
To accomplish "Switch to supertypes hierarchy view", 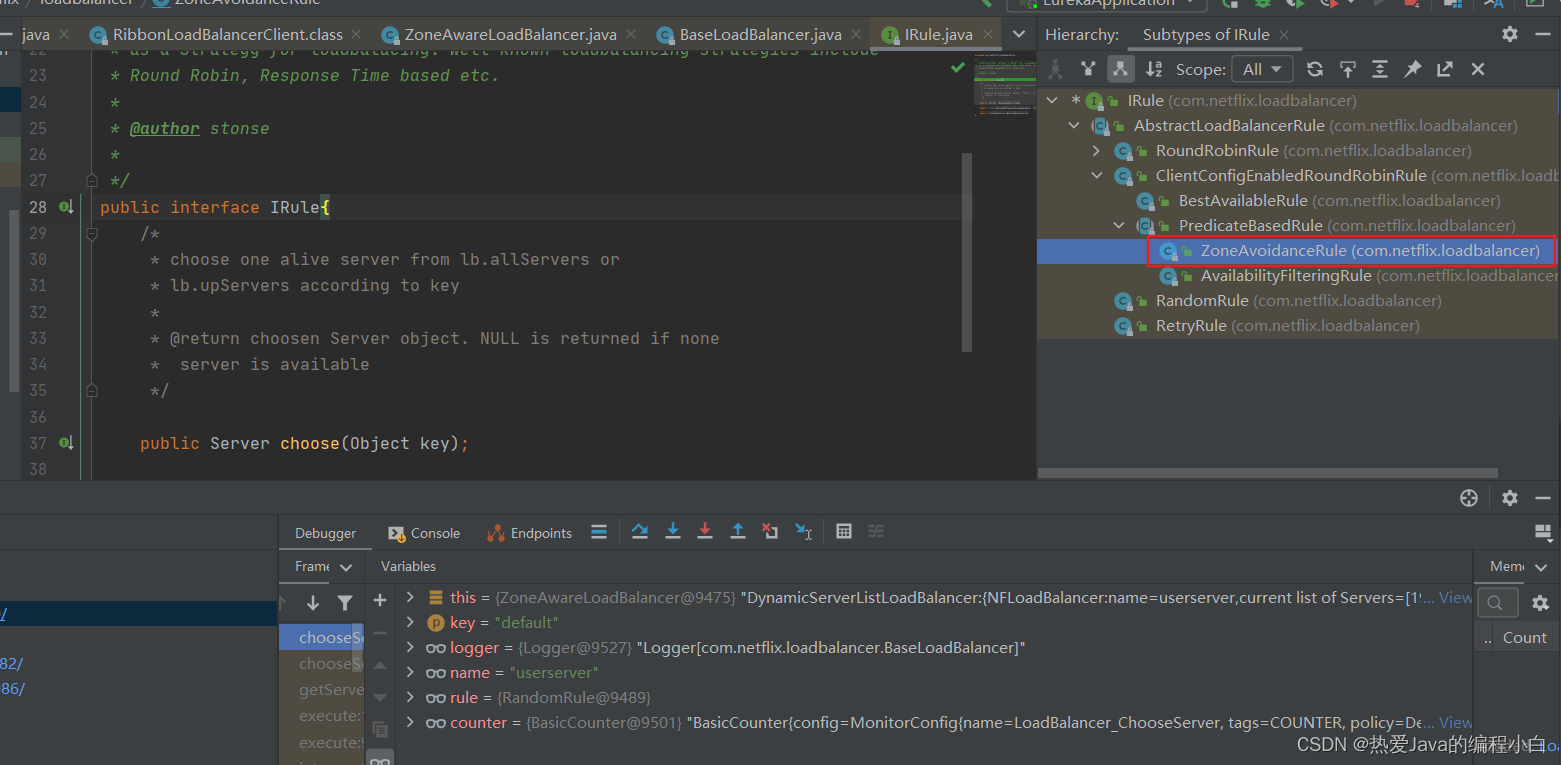I will (x=1088, y=69).
